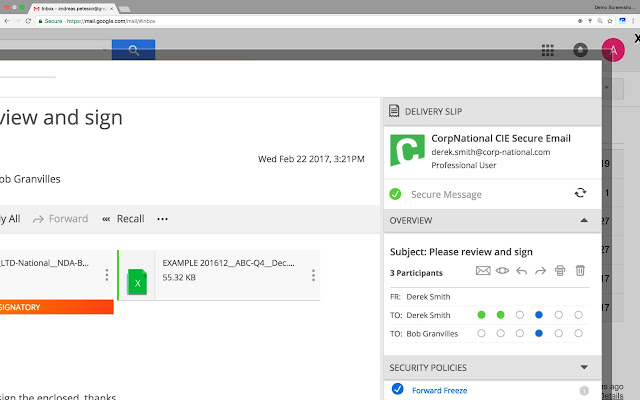Open the three-dot more actions menu after Recall
Screen dimensions: 640x400
pyautogui.click(x=162, y=219)
